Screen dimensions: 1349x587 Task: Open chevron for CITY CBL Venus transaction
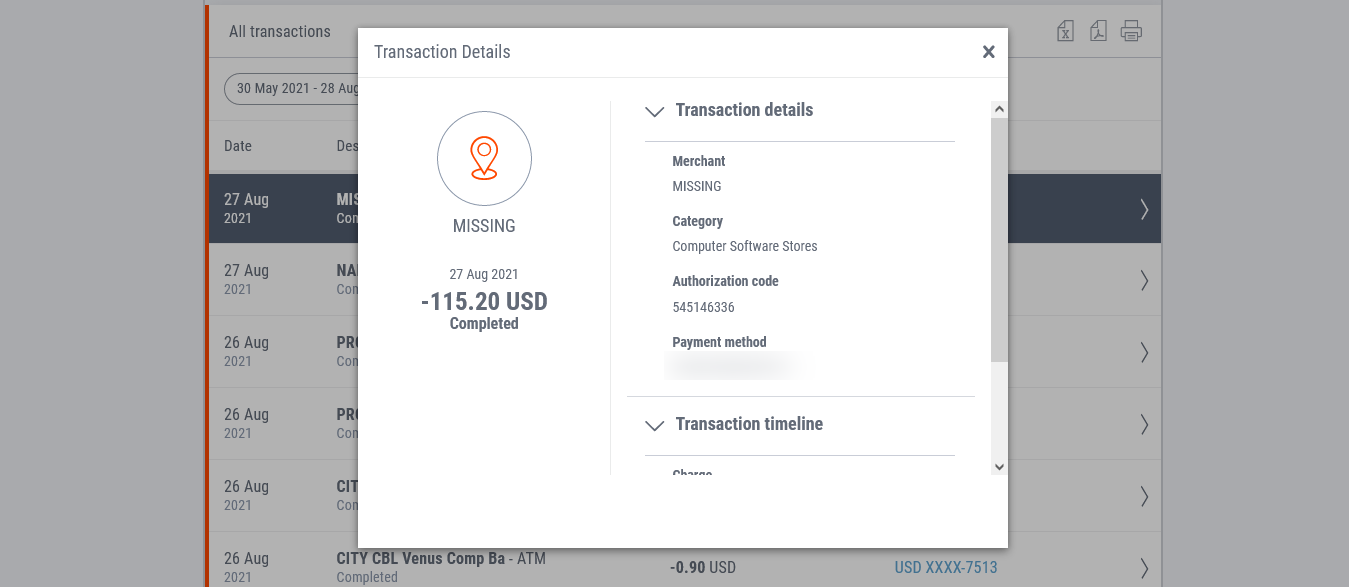point(1144,568)
